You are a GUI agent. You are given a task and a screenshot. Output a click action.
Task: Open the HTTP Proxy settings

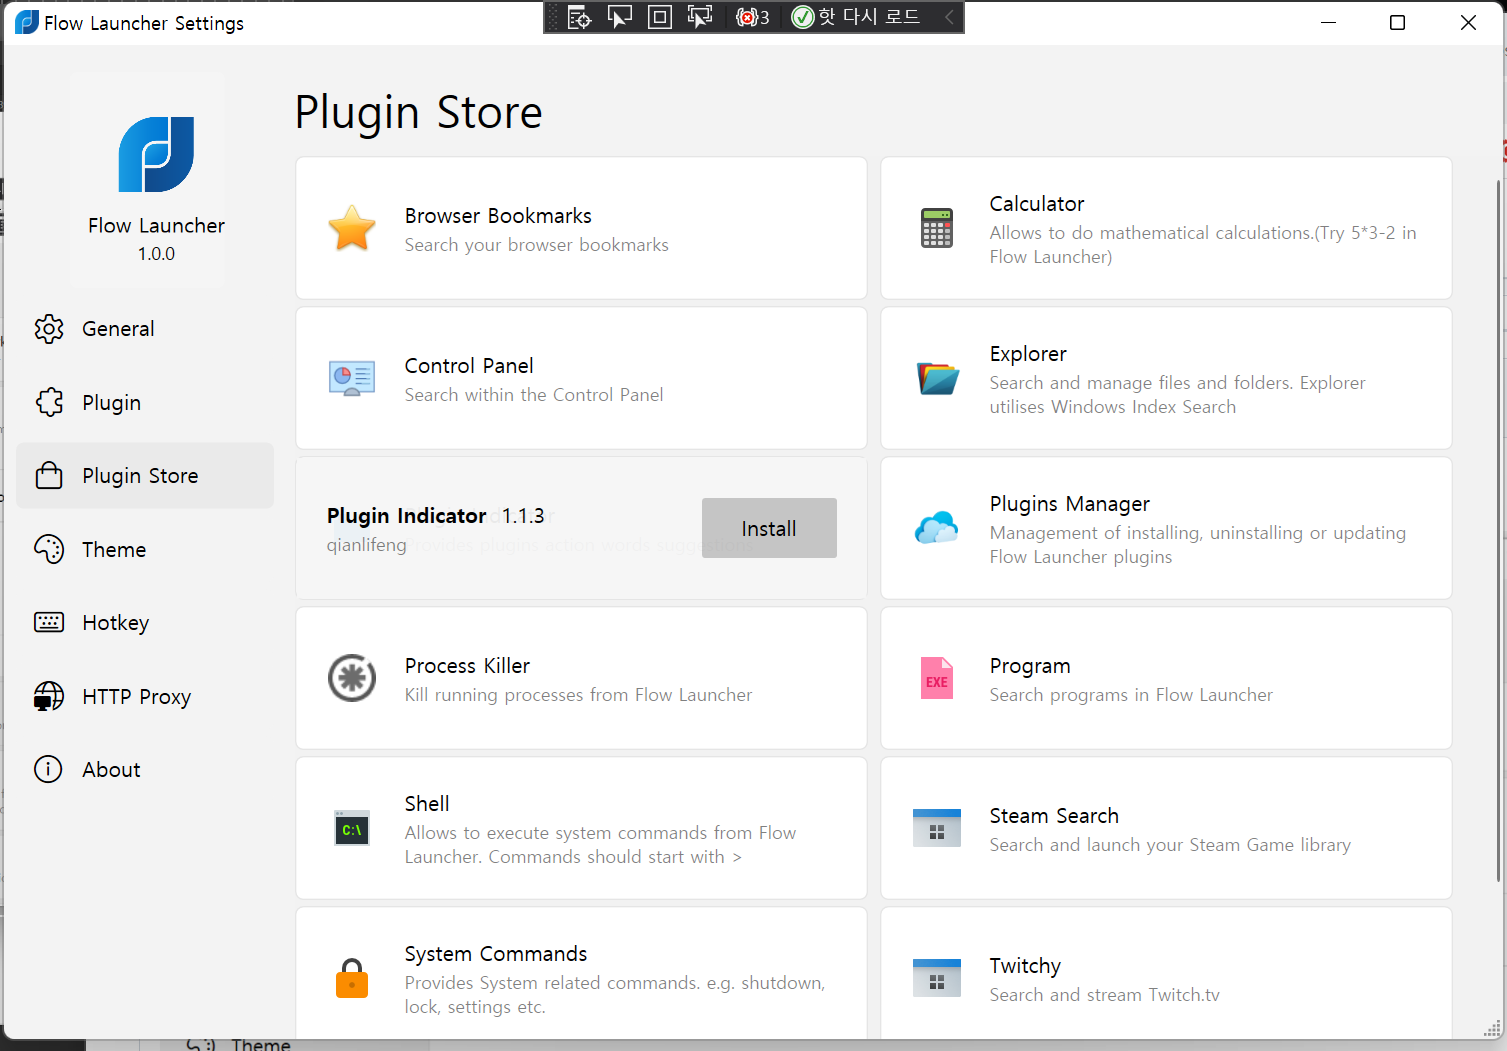pos(145,696)
